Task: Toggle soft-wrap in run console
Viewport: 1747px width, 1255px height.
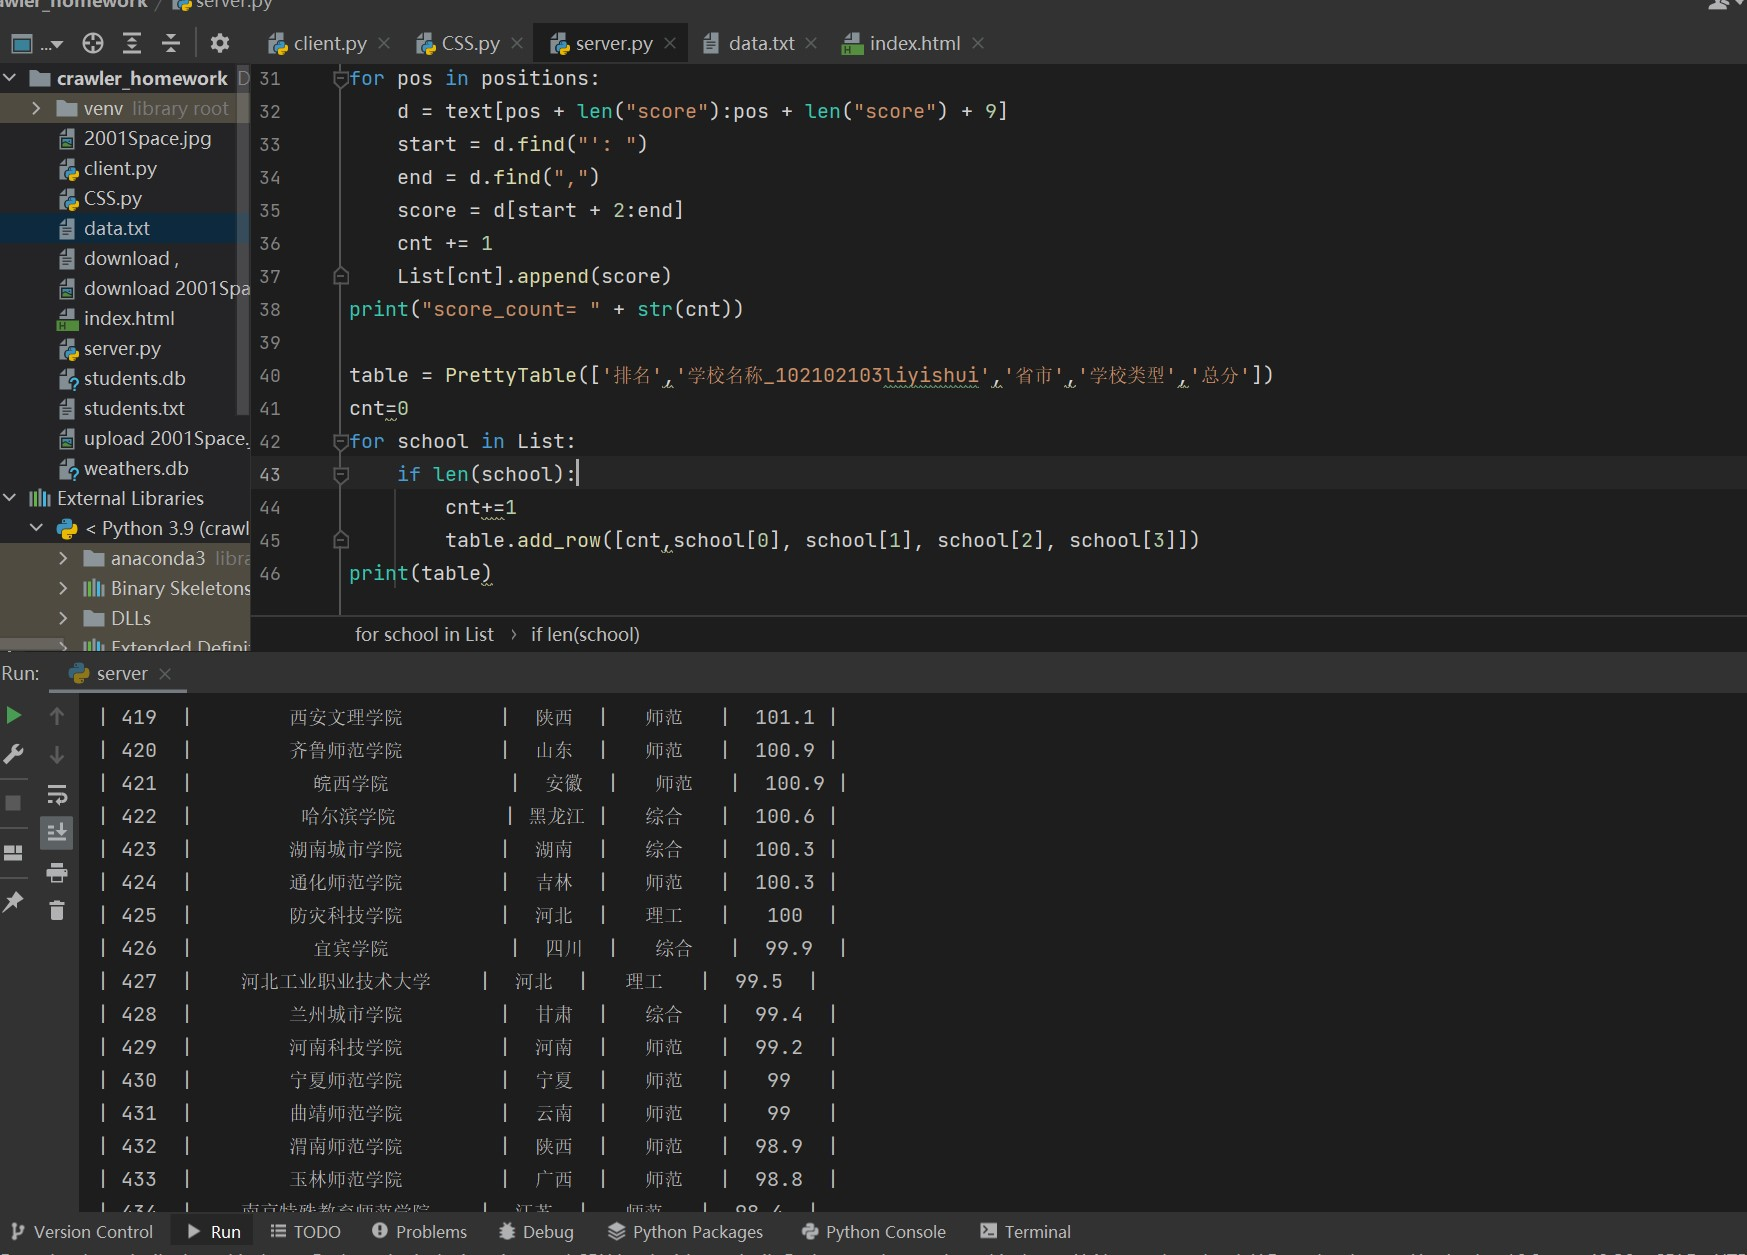Action: click(57, 795)
